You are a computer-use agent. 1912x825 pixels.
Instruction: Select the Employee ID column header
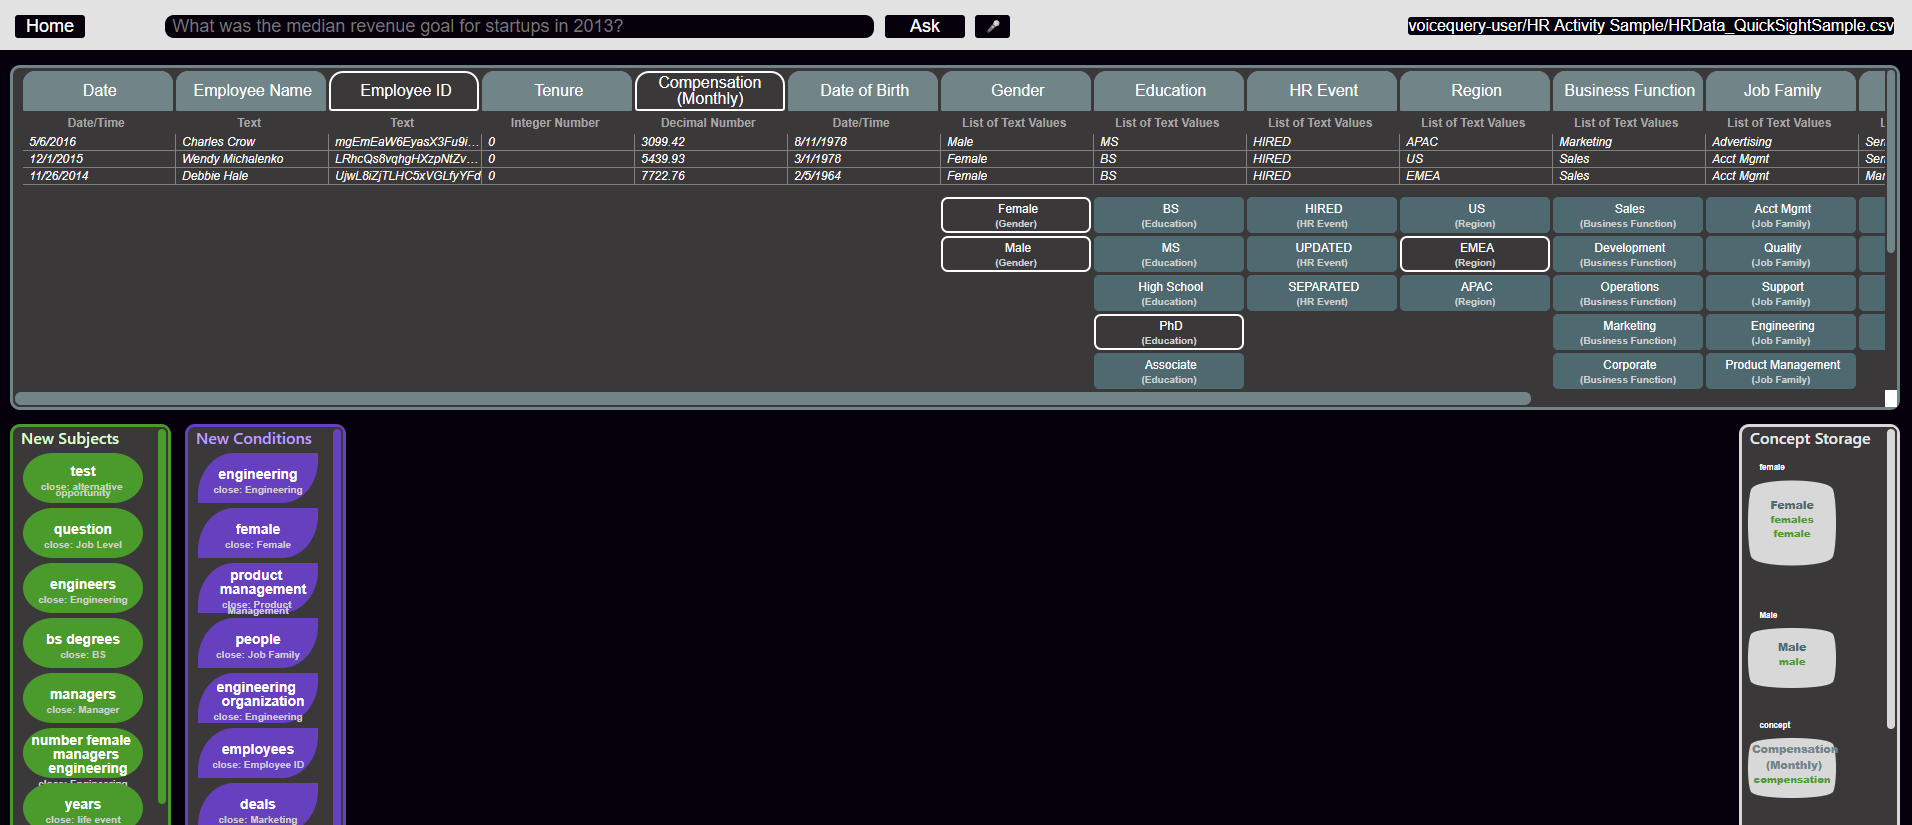tap(405, 91)
